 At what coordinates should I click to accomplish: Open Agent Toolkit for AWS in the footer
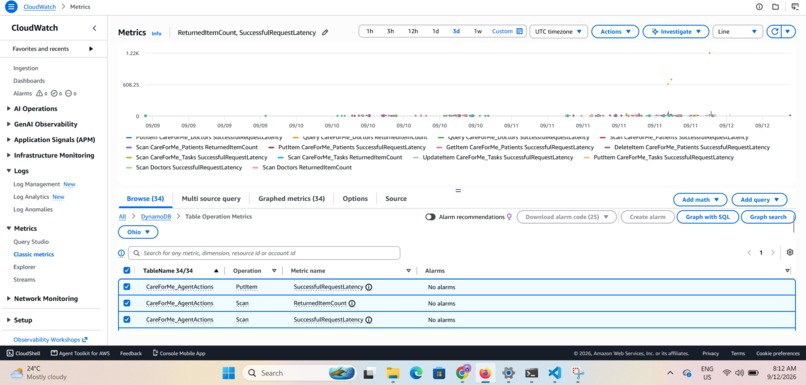click(x=80, y=353)
